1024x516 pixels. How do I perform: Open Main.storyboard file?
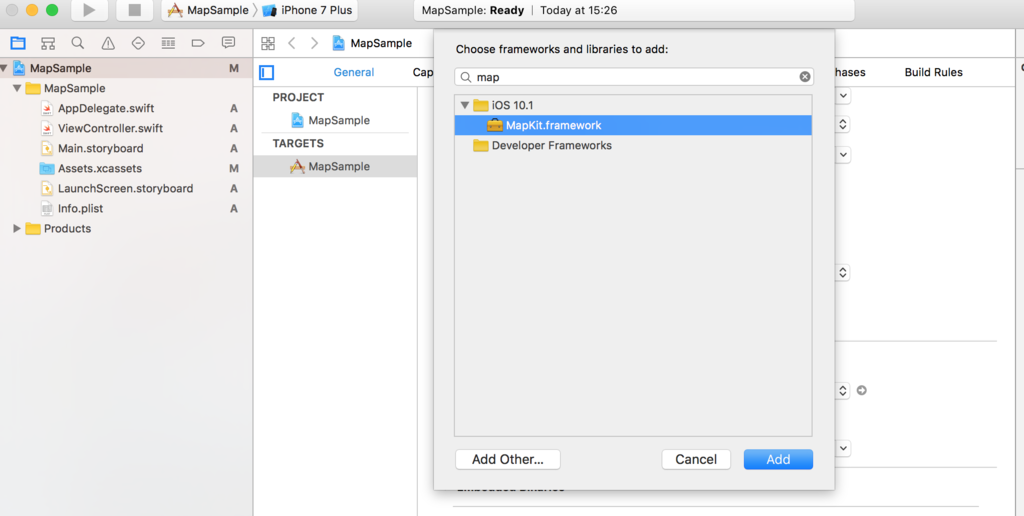point(101,148)
